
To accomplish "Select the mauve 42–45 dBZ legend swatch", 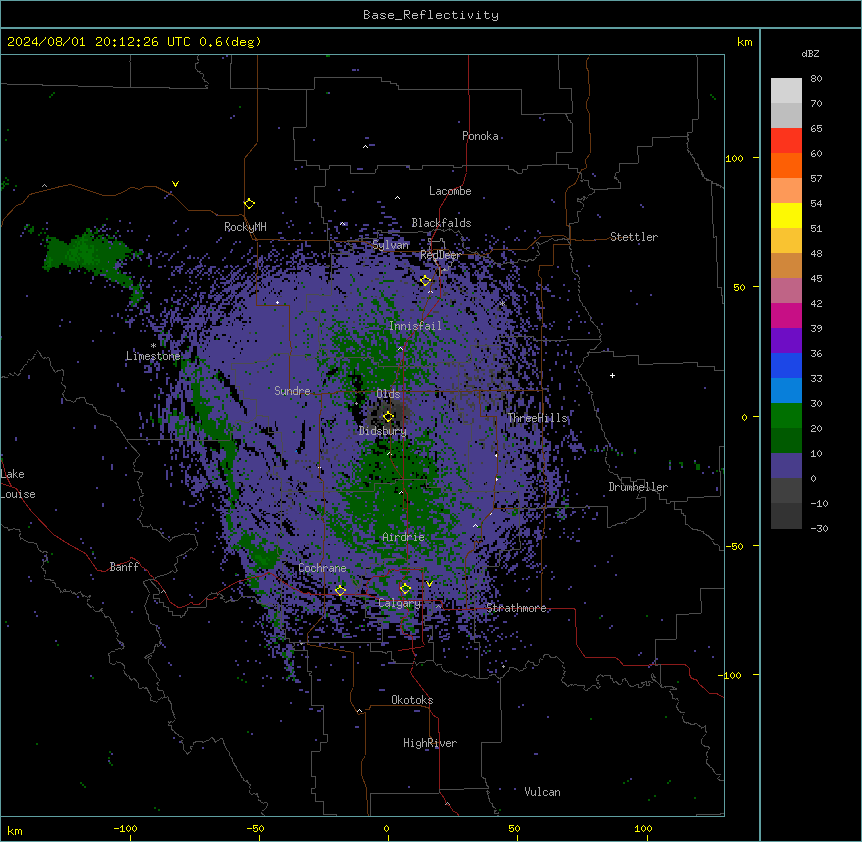I will pyautogui.click(x=786, y=291).
